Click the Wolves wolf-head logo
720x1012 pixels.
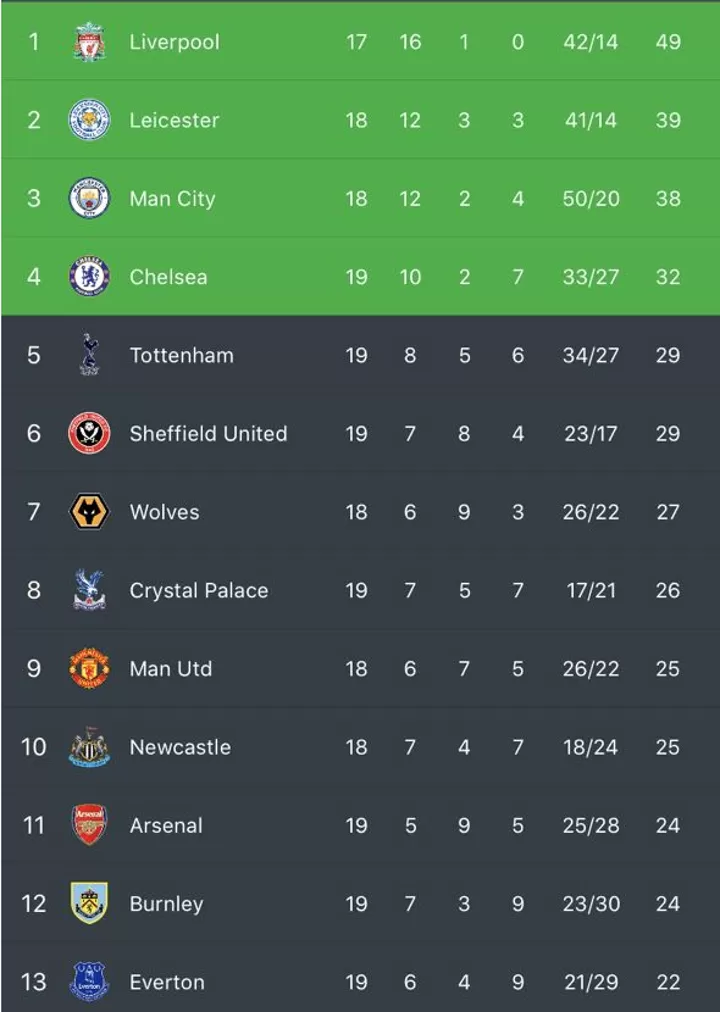[x=89, y=512]
